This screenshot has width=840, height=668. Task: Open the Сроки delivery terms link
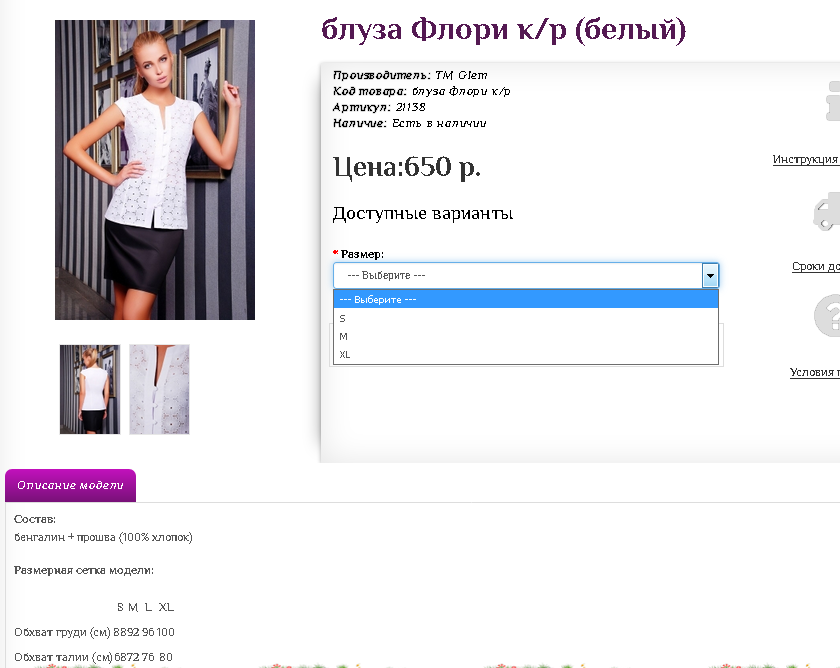[x=815, y=266]
